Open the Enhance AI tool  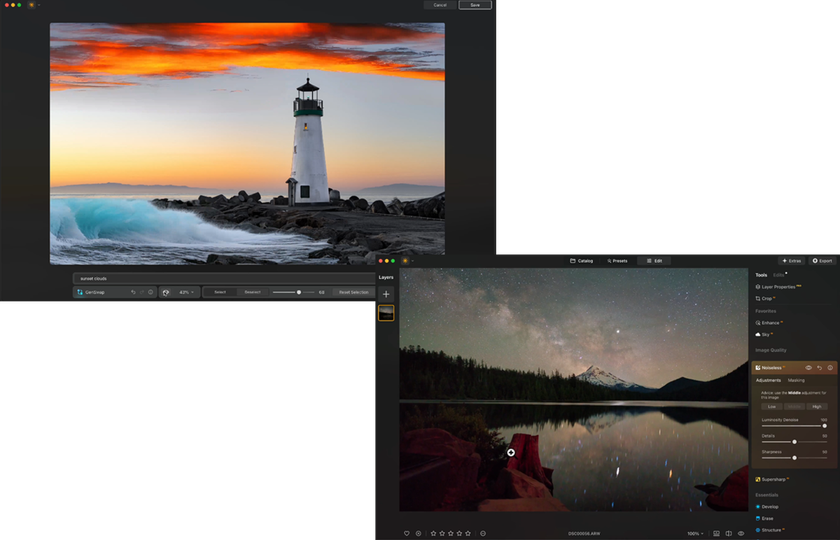(769, 322)
